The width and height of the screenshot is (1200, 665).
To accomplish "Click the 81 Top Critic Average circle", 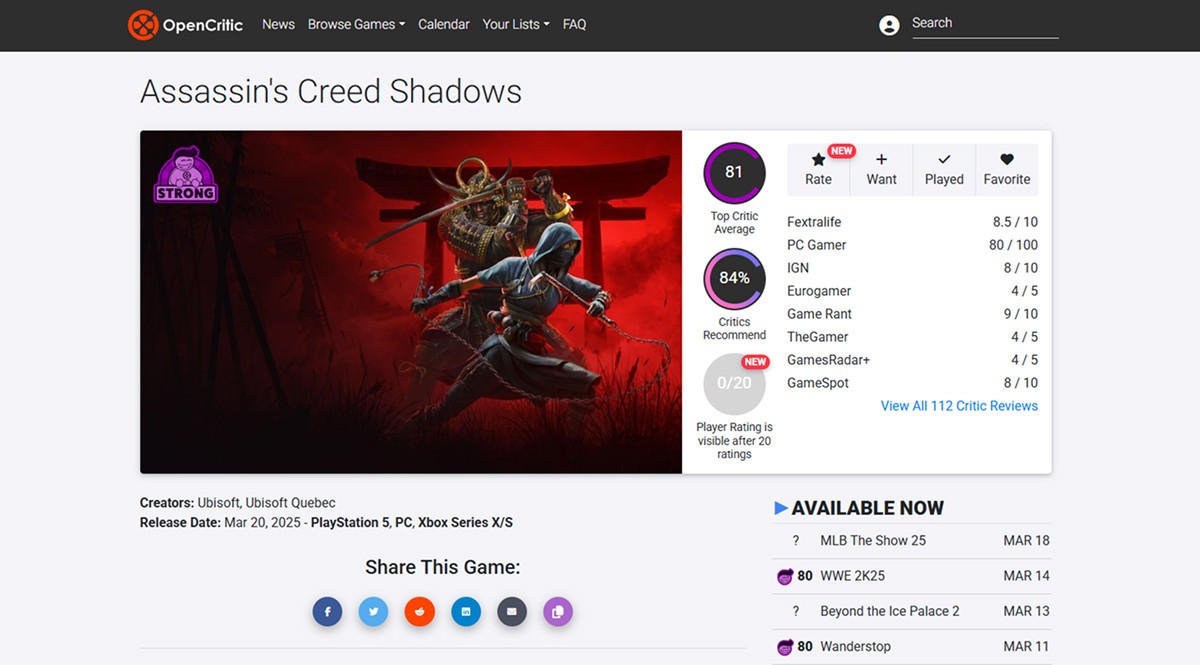I will (x=734, y=172).
